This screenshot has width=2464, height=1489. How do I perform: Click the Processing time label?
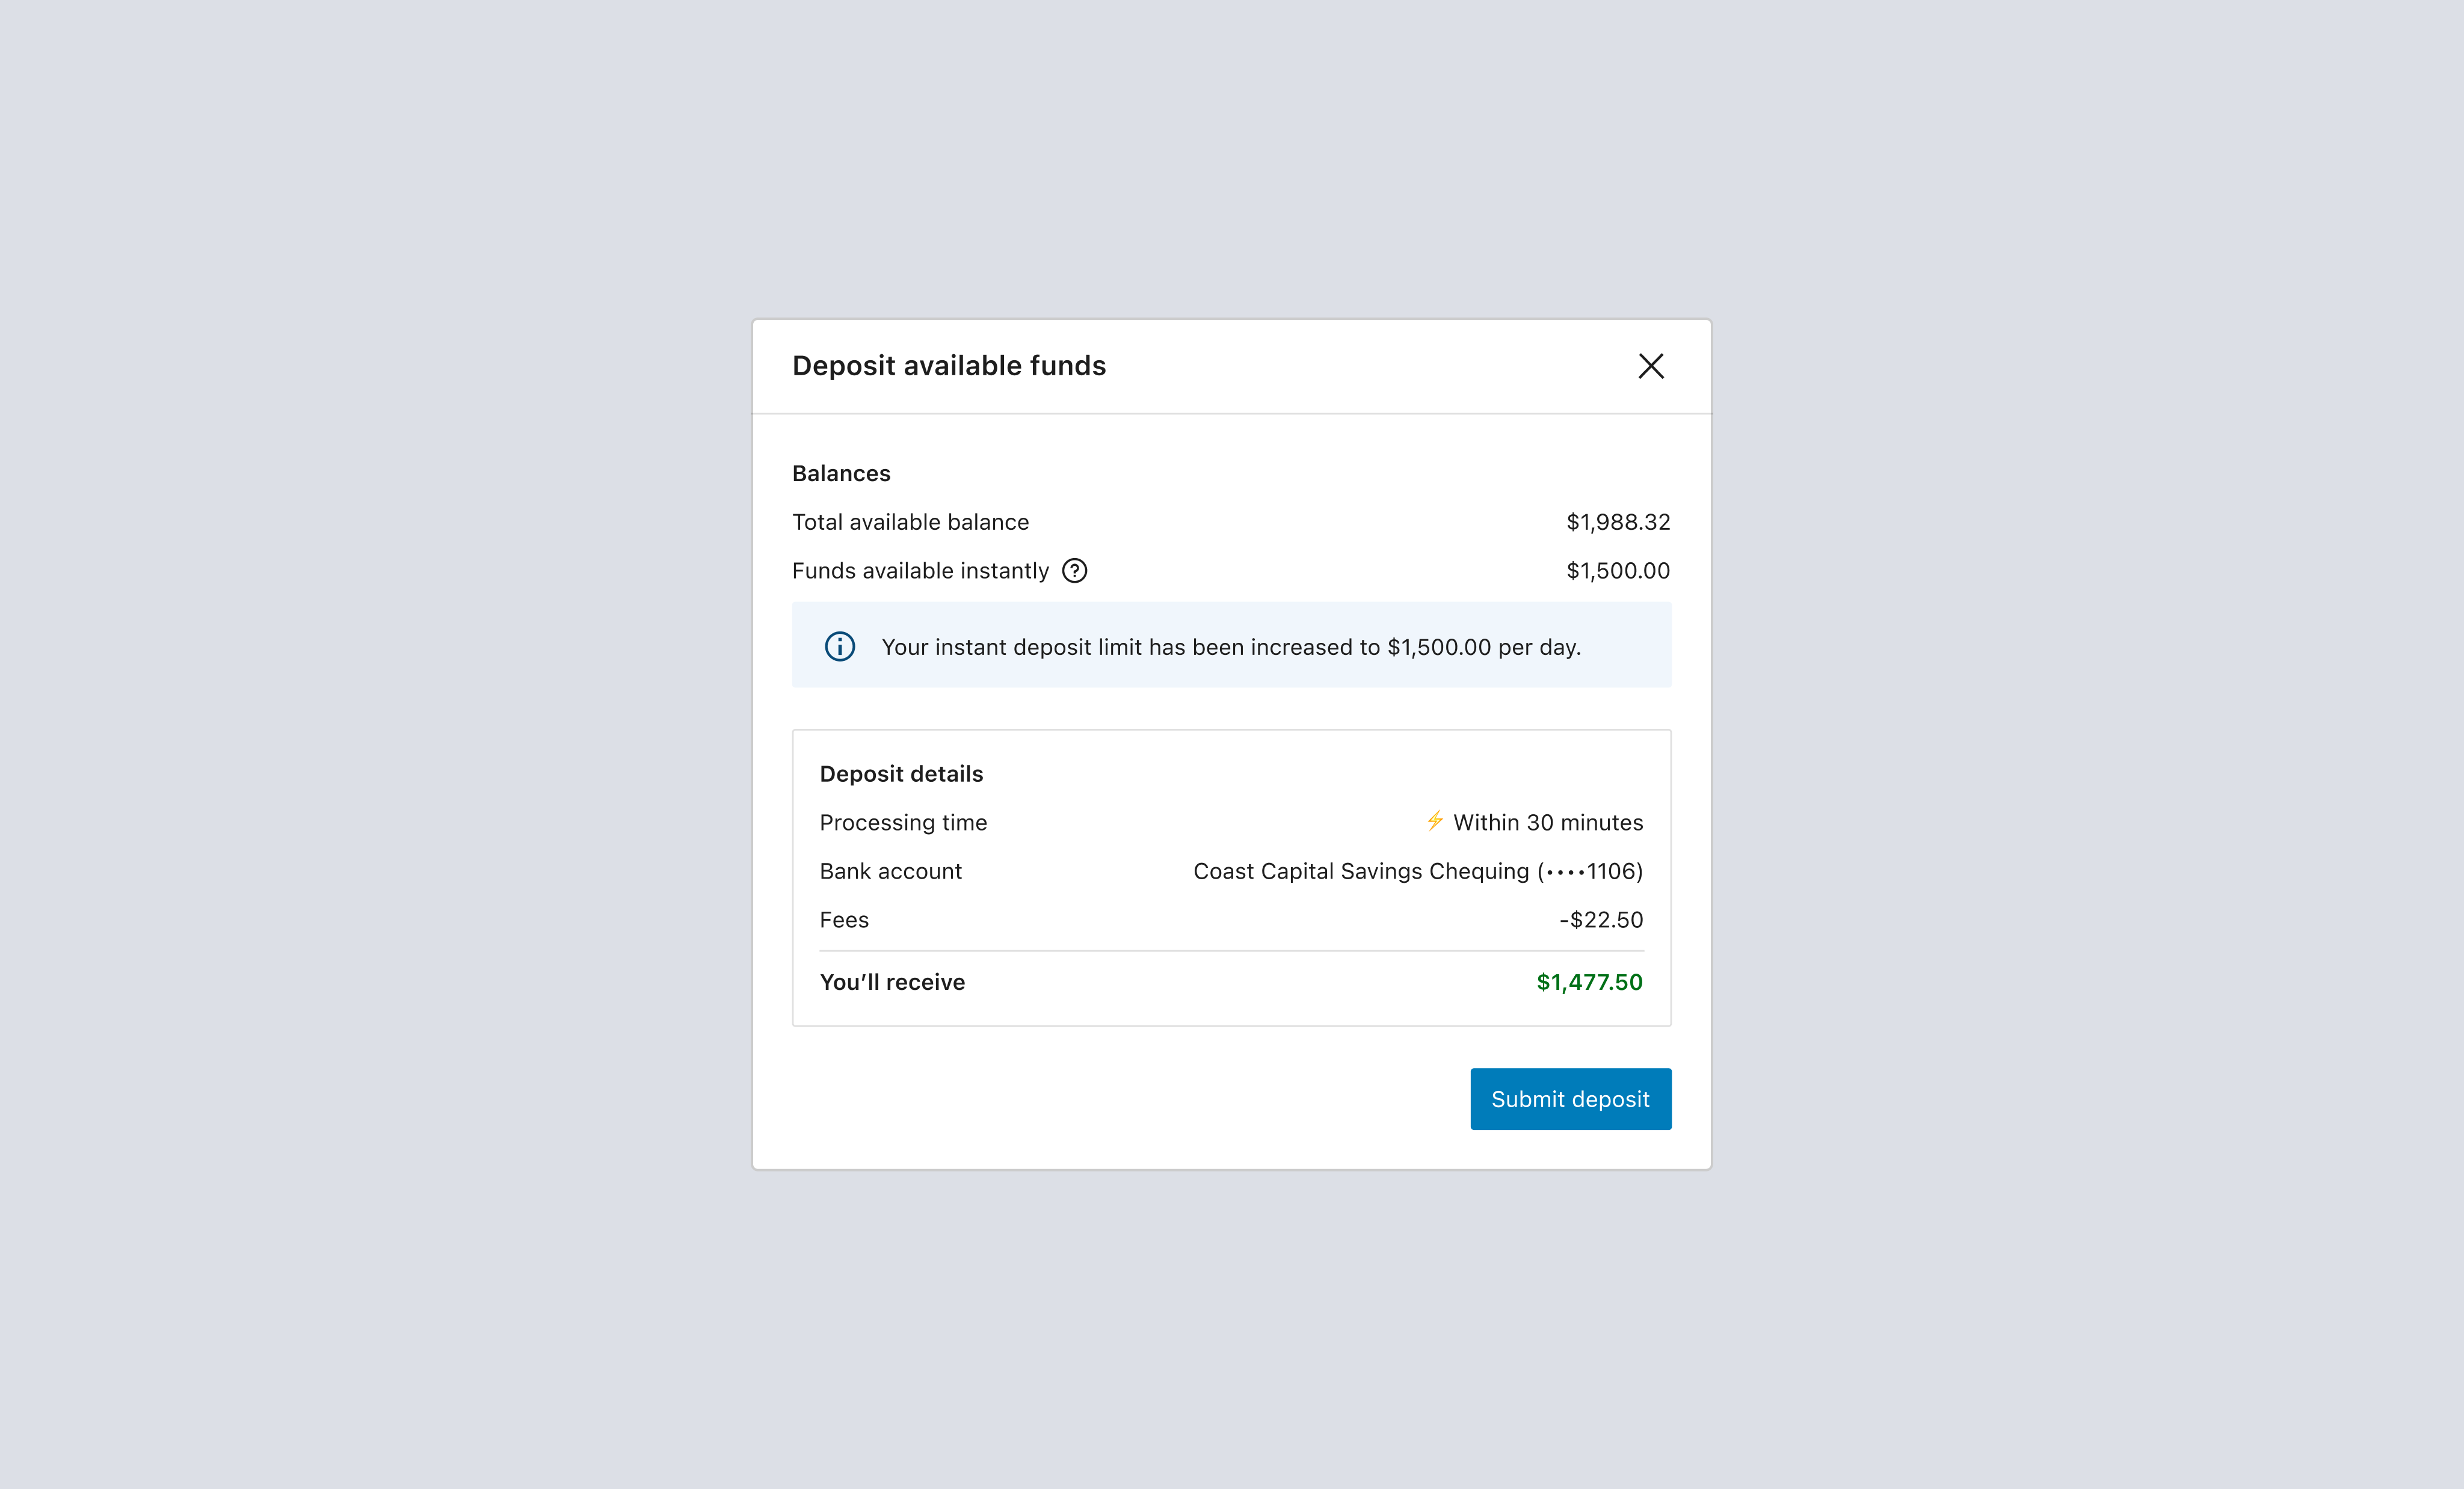[x=903, y=822]
